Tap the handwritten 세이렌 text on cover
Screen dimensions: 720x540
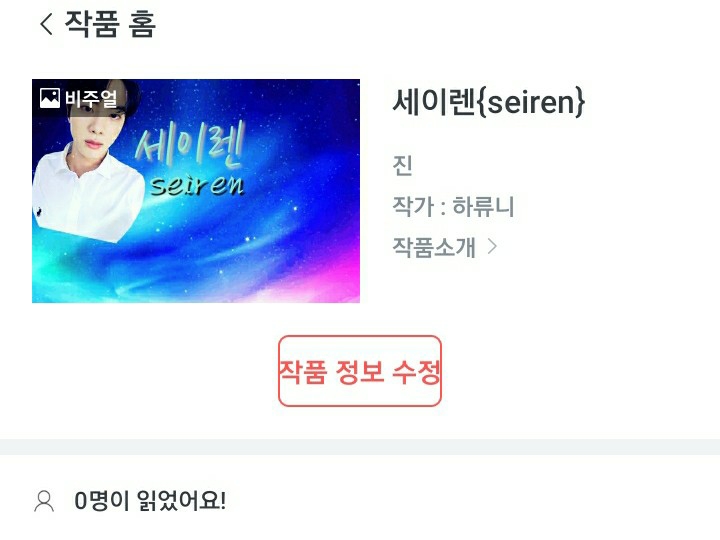pyautogui.click(x=190, y=146)
